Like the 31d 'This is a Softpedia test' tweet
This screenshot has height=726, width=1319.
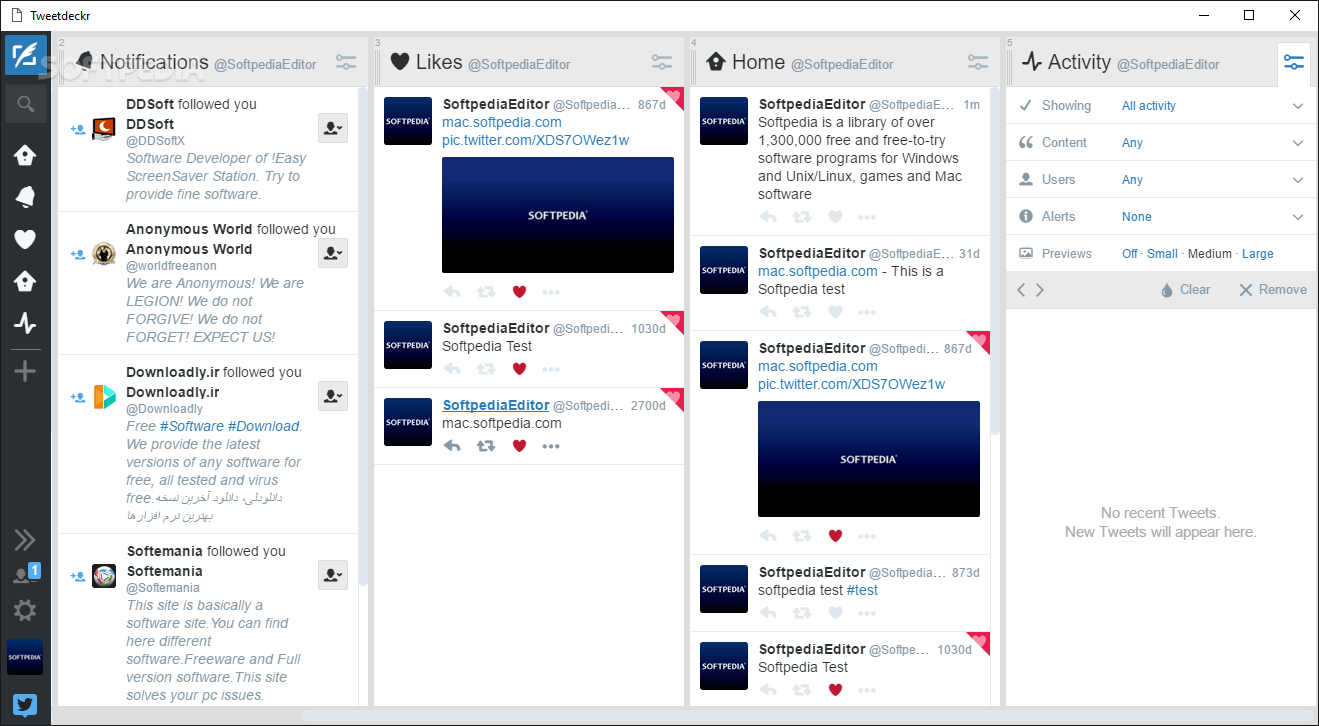tap(835, 312)
